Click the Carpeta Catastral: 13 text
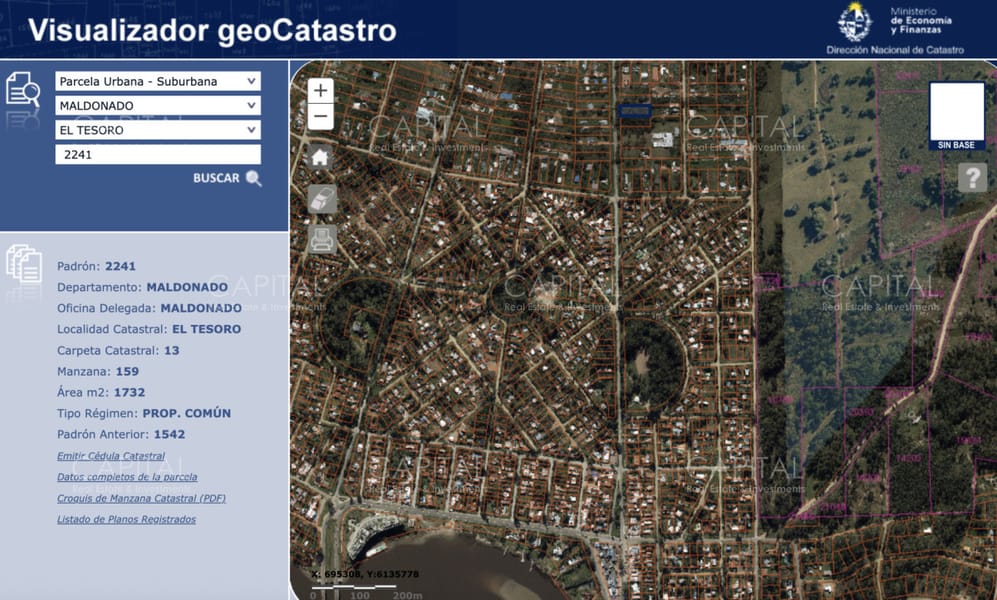This screenshot has width=997, height=600. click(118, 350)
